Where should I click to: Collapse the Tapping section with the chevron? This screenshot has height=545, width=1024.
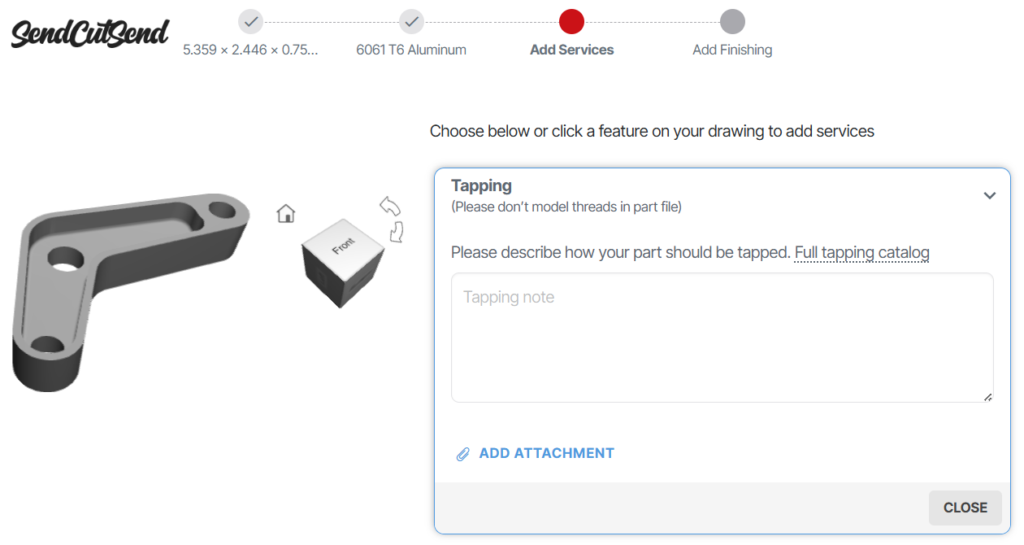pos(989,196)
